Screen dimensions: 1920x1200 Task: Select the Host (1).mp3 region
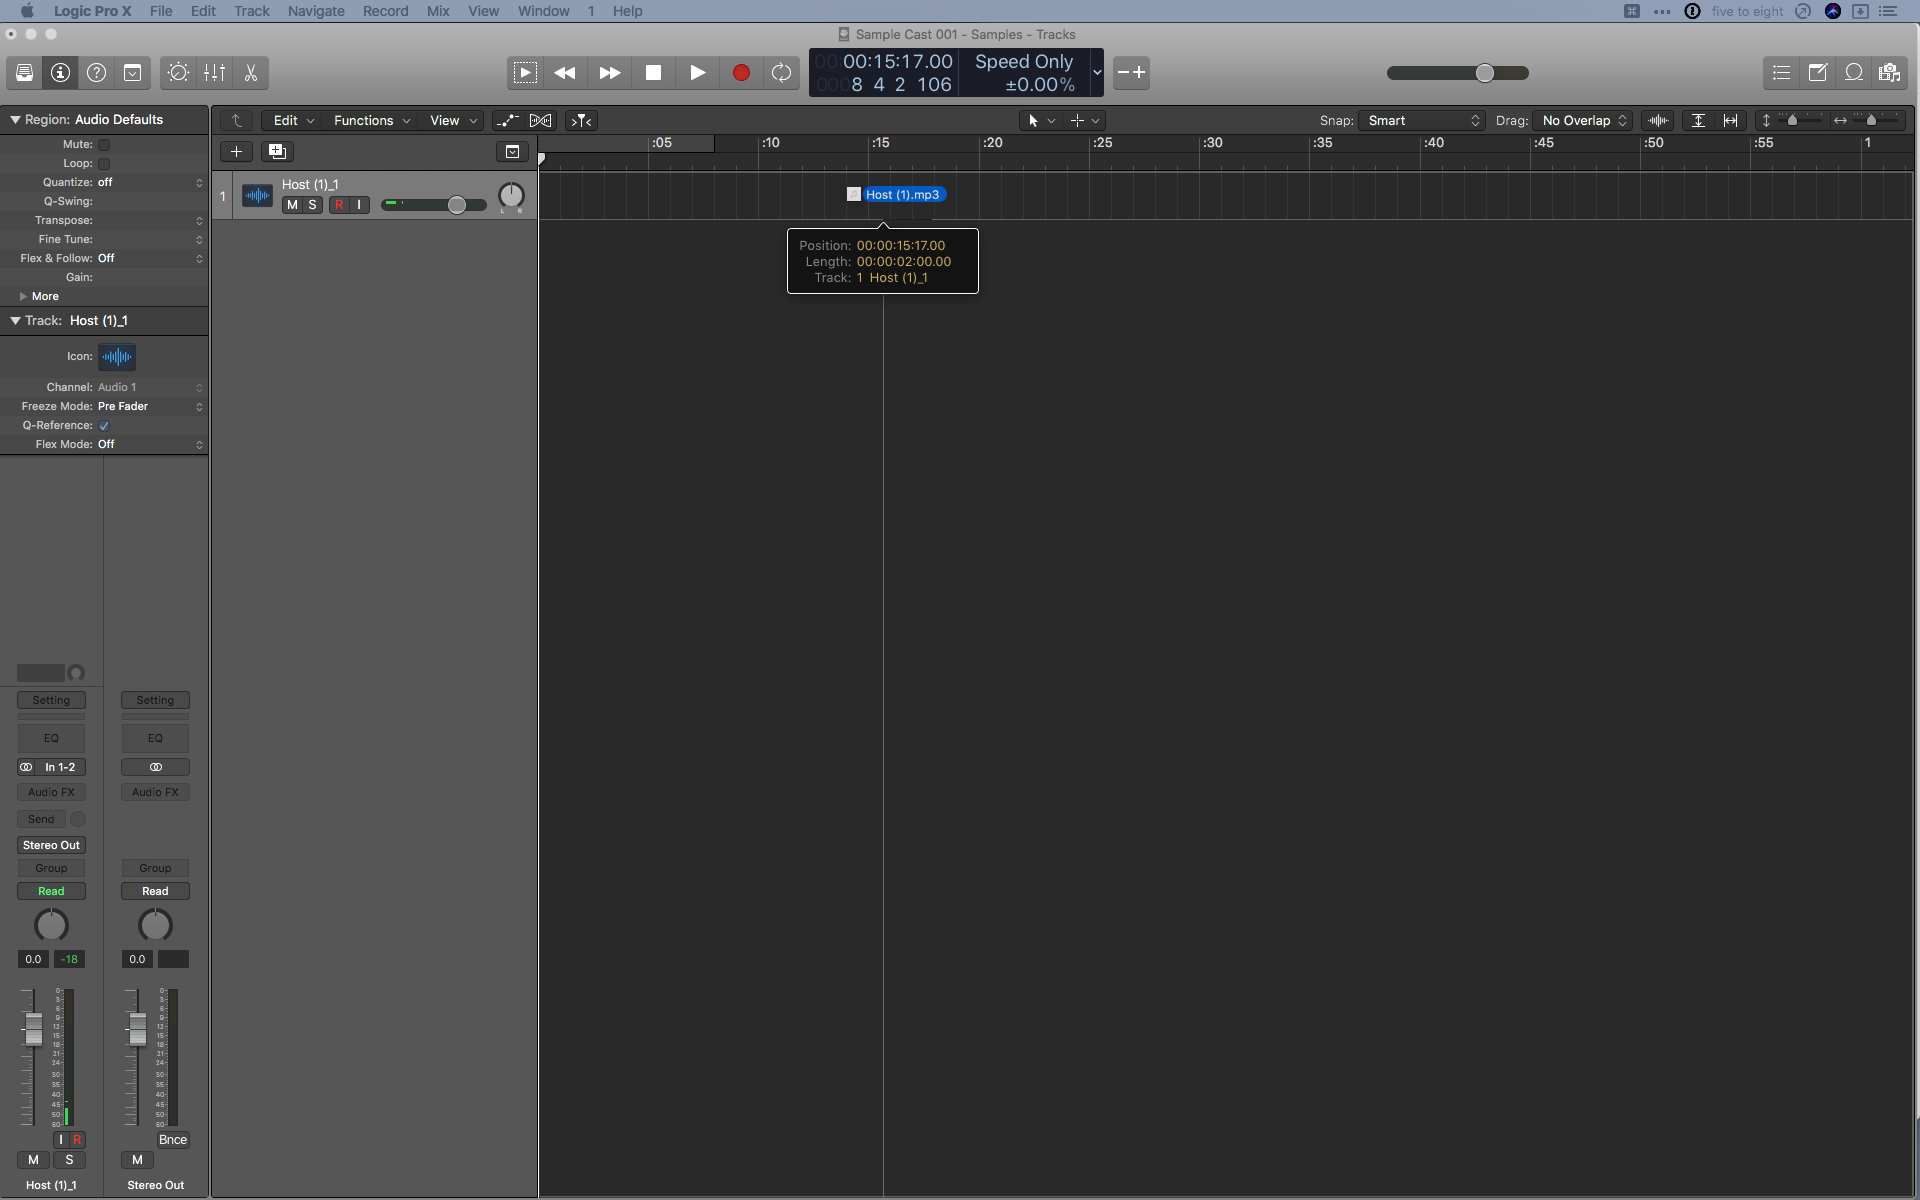point(896,195)
